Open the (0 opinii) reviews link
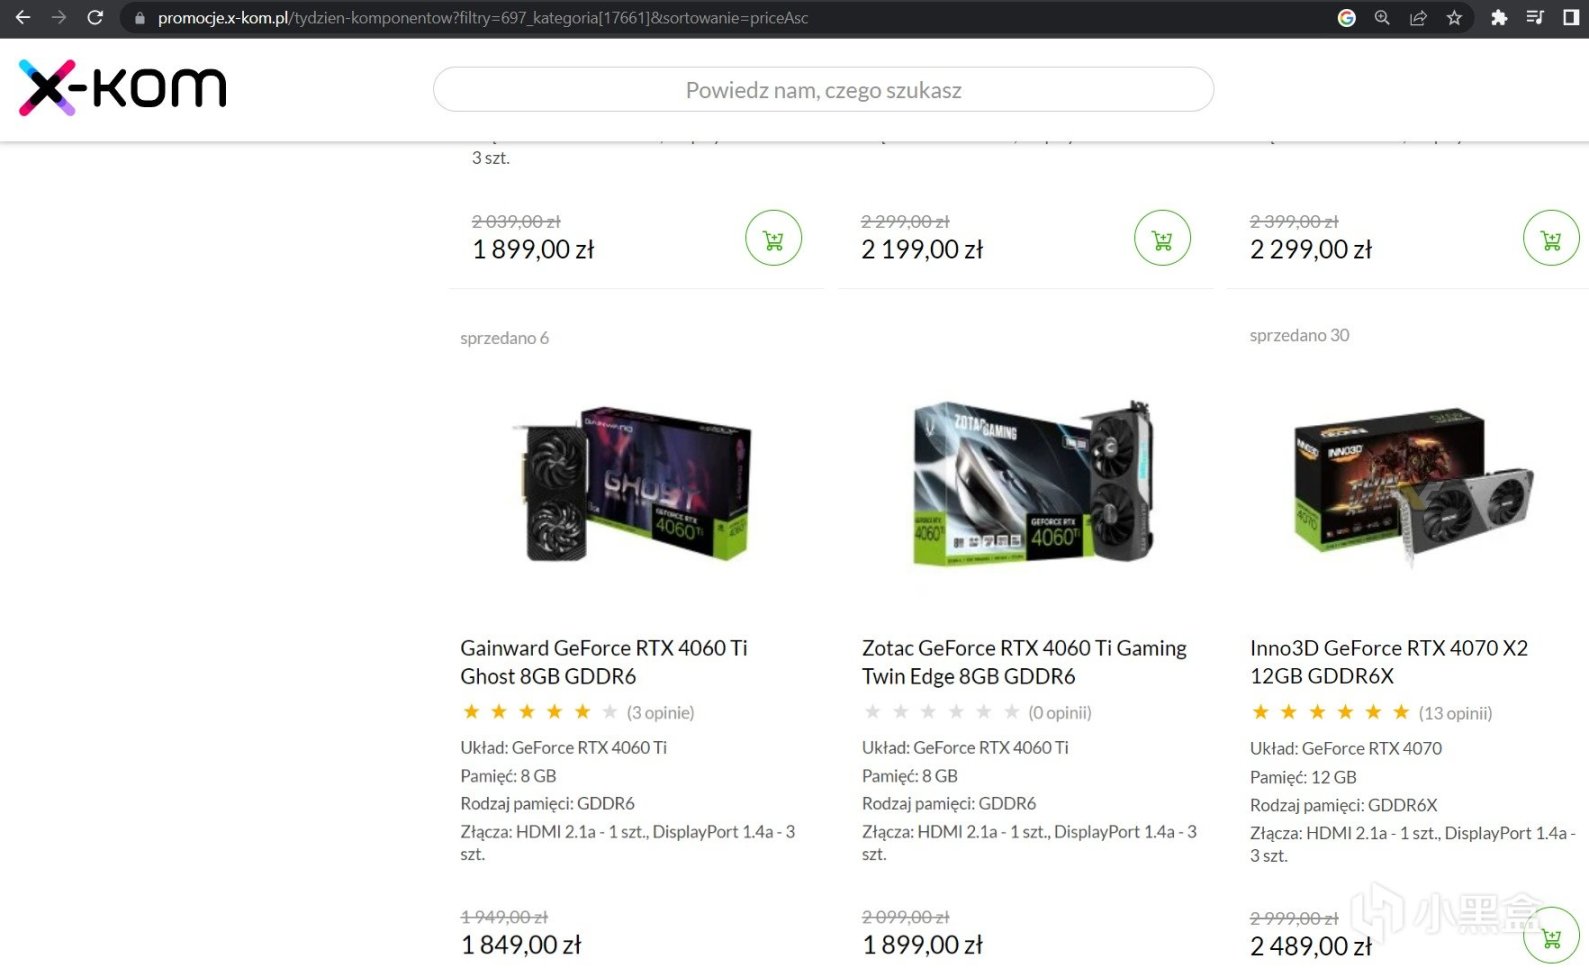Viewport: 1589px width, 968px height. [1060, 712]
